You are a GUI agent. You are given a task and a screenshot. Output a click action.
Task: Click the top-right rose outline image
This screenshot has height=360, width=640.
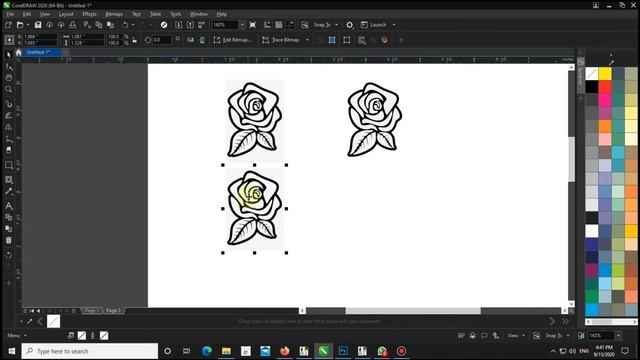[x=374, y=120]
